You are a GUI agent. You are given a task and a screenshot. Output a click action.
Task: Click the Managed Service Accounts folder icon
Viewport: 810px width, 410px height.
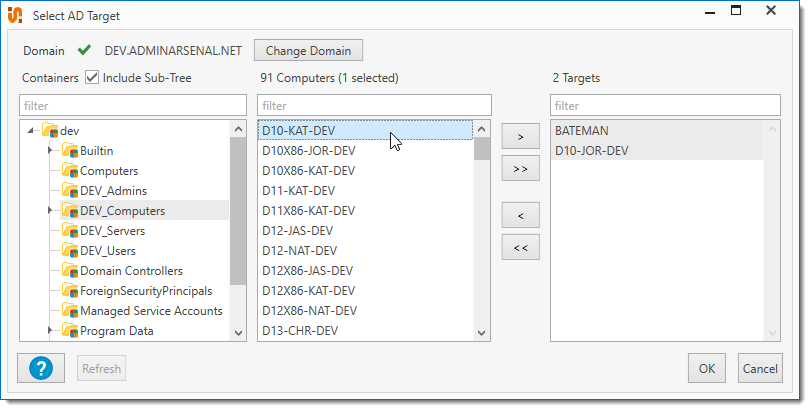coord(69,310)
